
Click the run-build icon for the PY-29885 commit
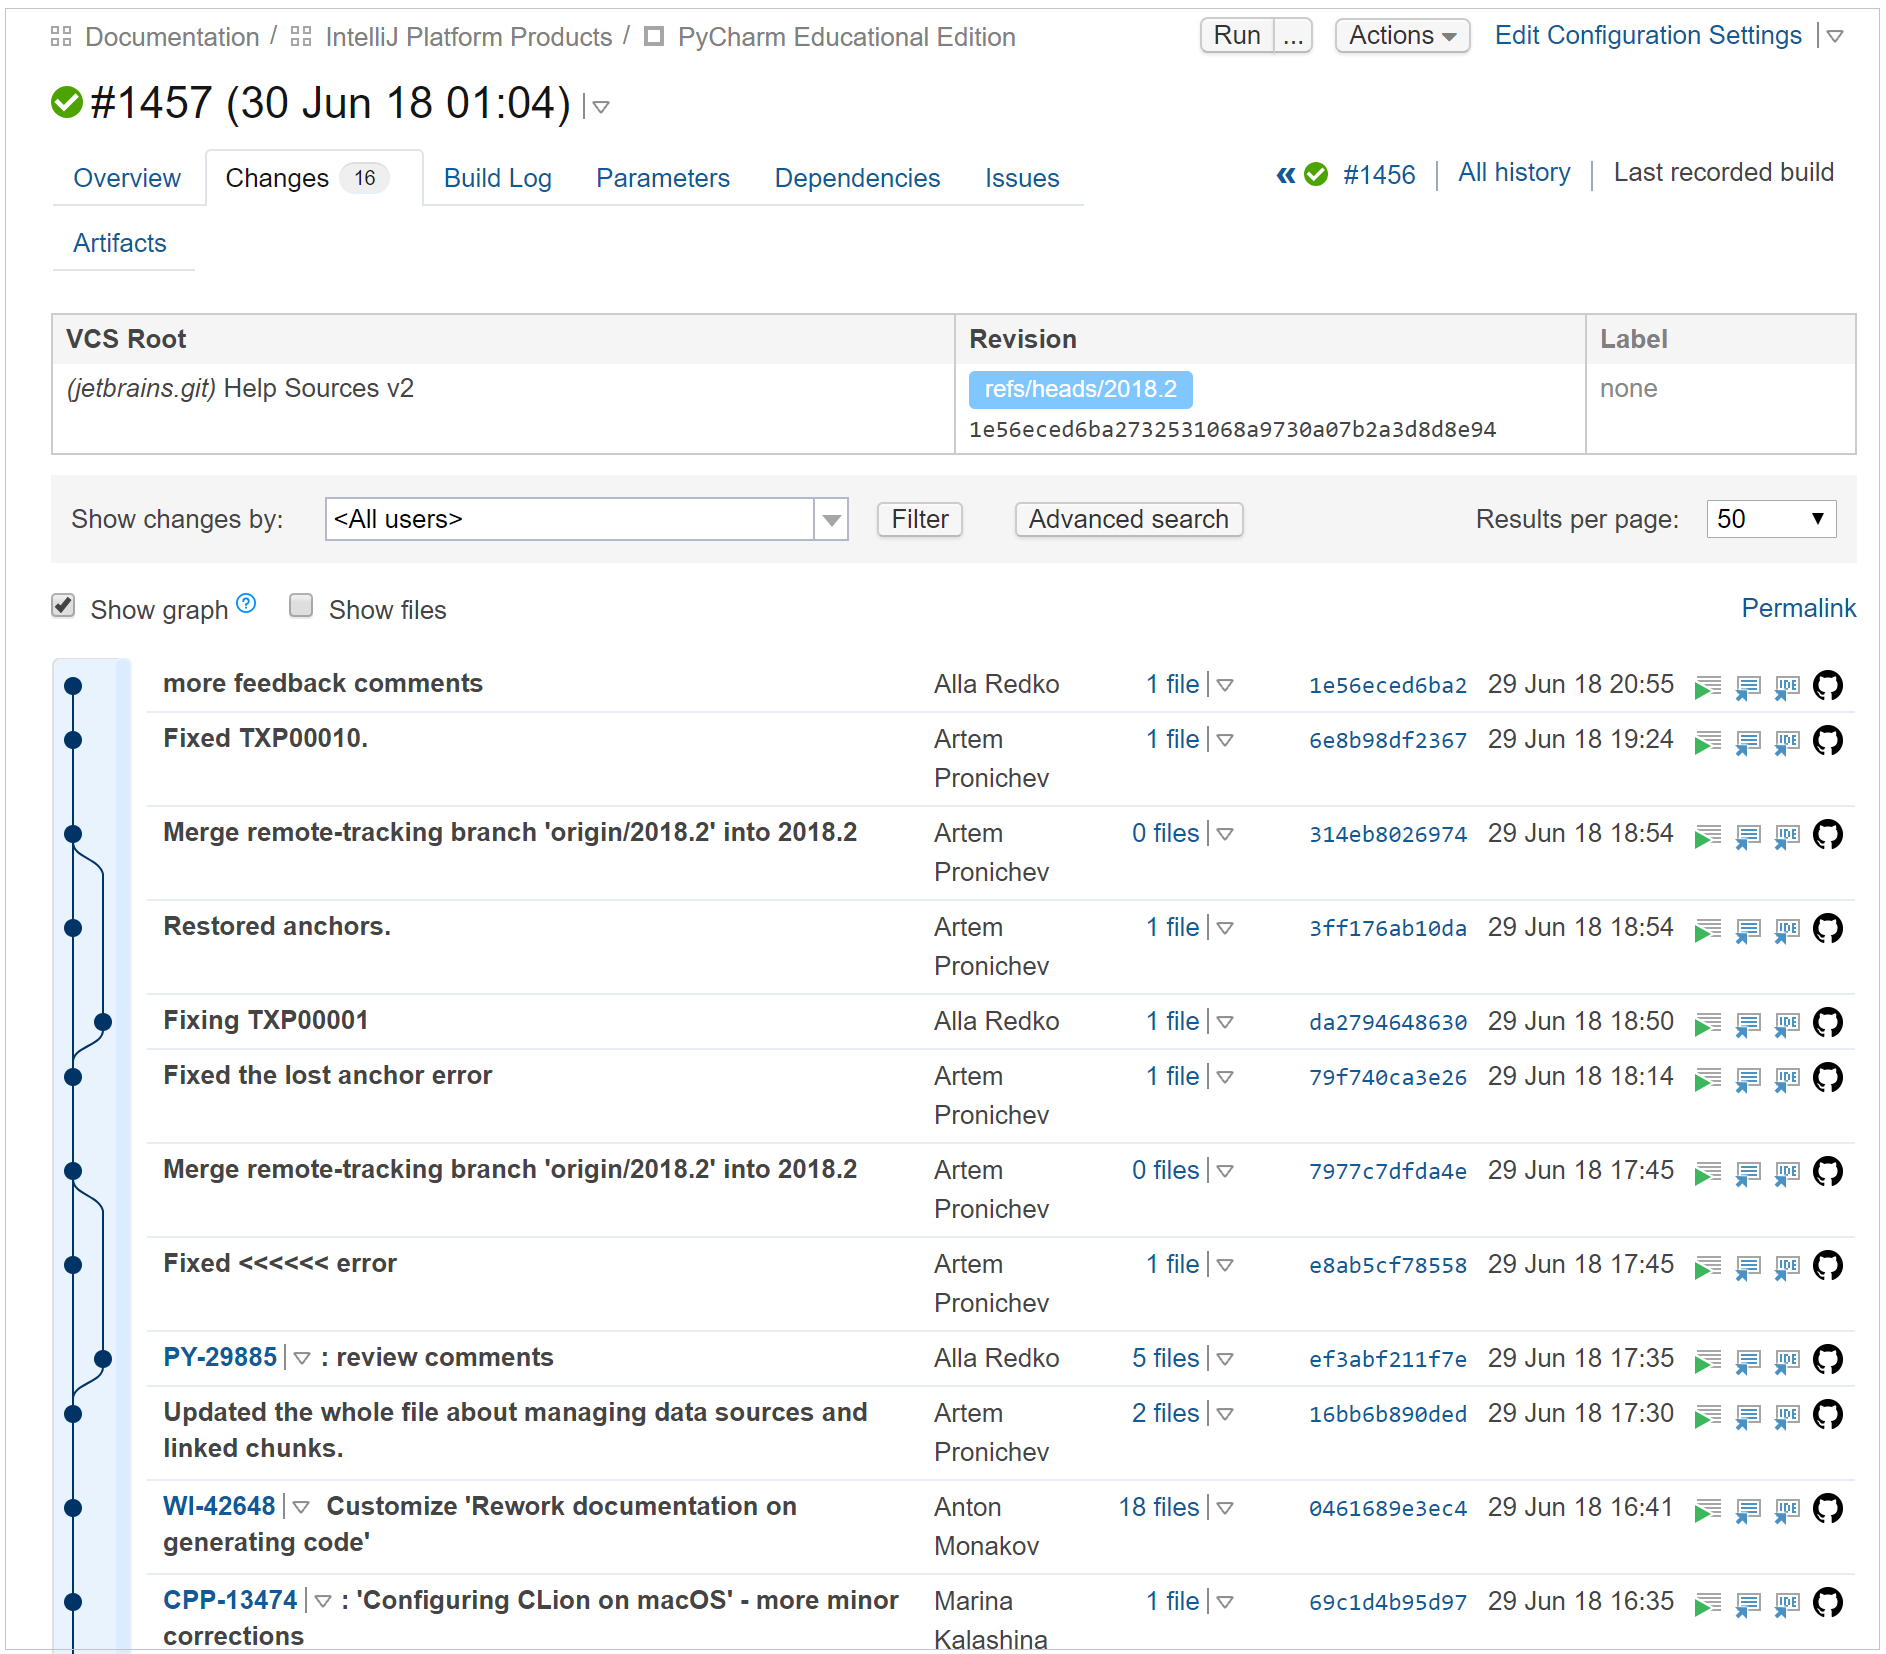pyautogui.click(x=1707, y=1361)
